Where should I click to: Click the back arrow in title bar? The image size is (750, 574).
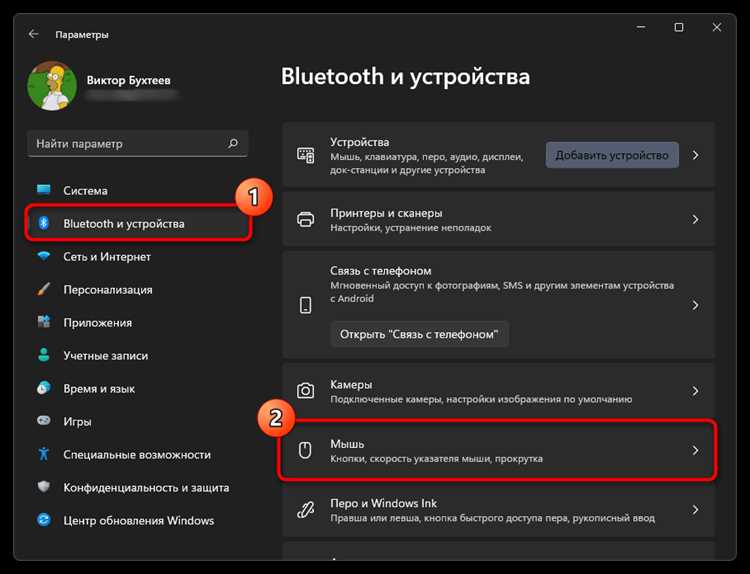(x=33, y=34)
